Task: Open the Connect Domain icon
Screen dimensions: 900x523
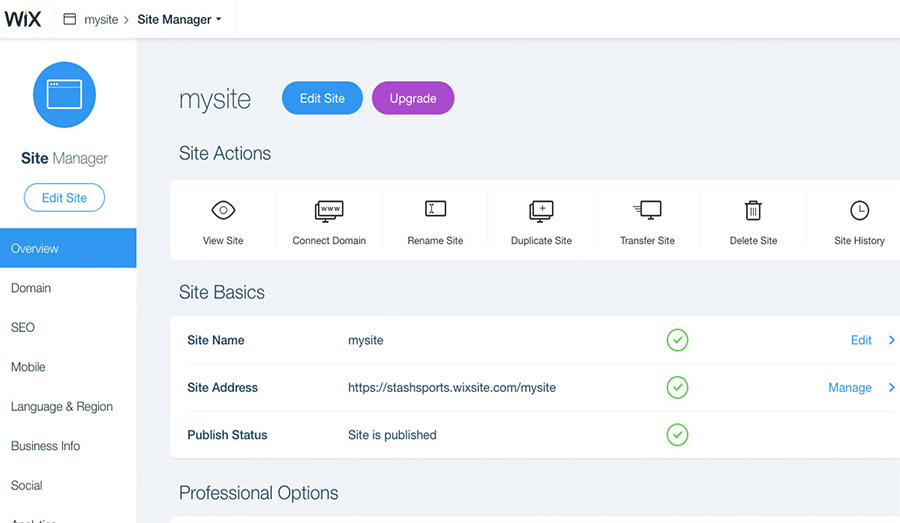Action: coord(329,210)
